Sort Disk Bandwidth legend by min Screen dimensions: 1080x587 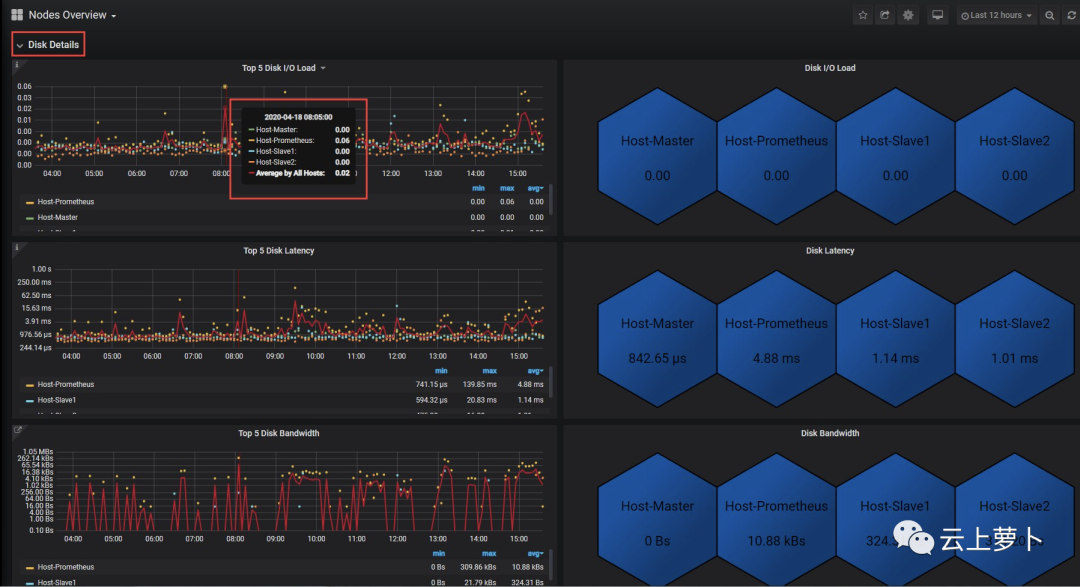(x=438, y=553)
